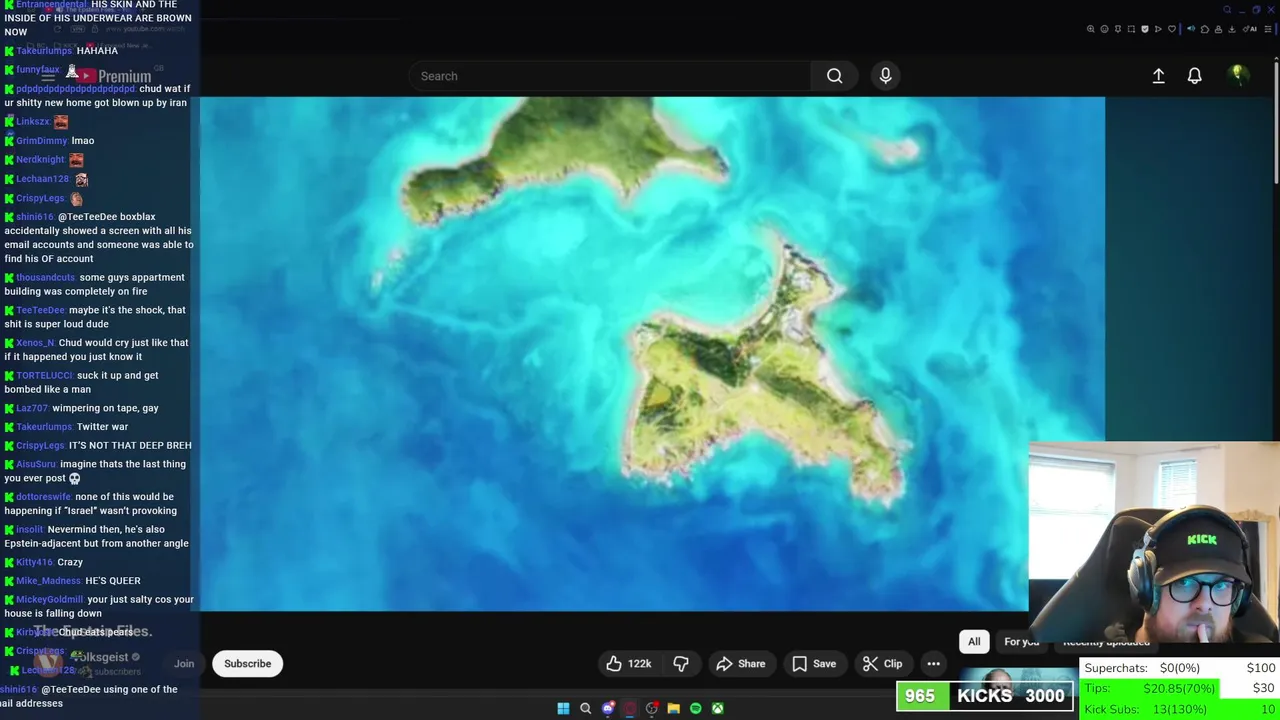
Task: Click the 965 KICKS 3000 goal counter
Action: [985, 695]
